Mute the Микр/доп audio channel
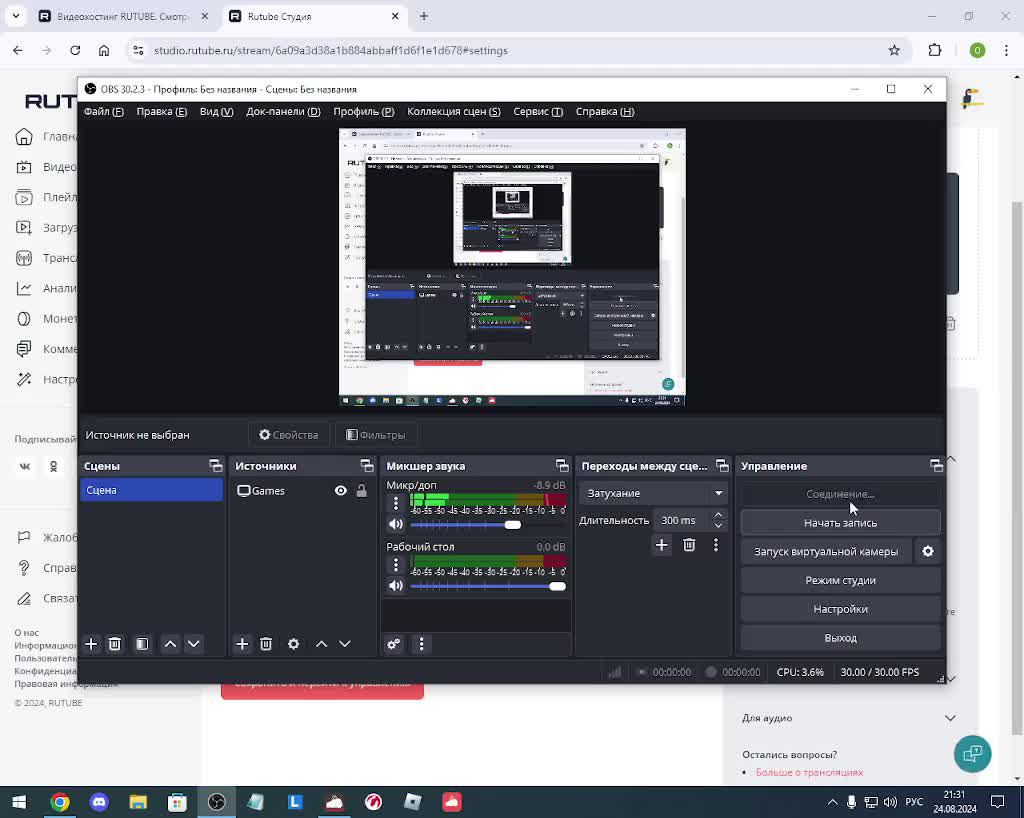1024x818 pixels. tap(396, 524)
